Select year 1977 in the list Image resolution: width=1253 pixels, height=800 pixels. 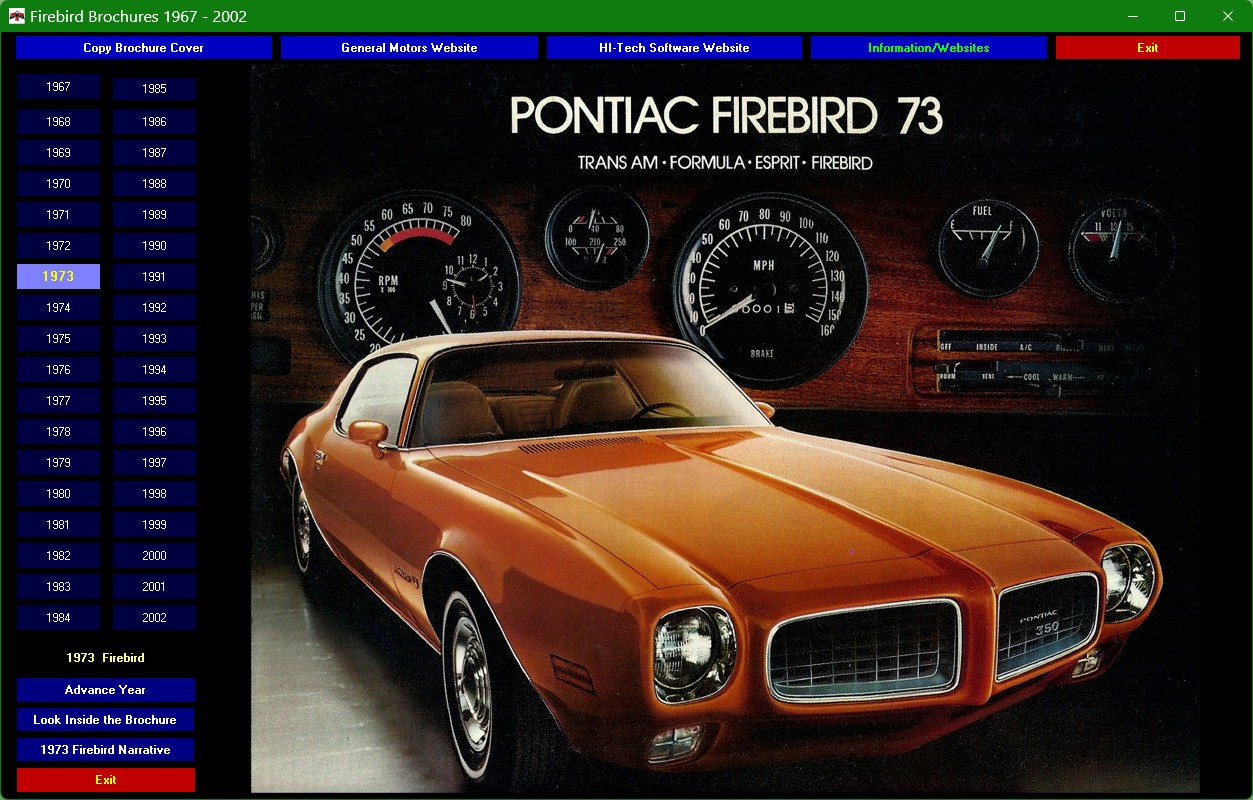pos(58,401)
